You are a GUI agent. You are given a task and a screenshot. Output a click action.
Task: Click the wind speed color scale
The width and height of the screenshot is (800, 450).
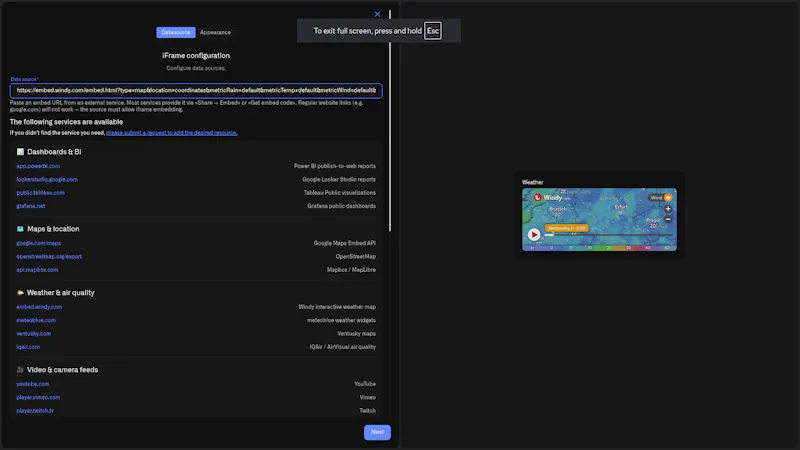[599, 247]
